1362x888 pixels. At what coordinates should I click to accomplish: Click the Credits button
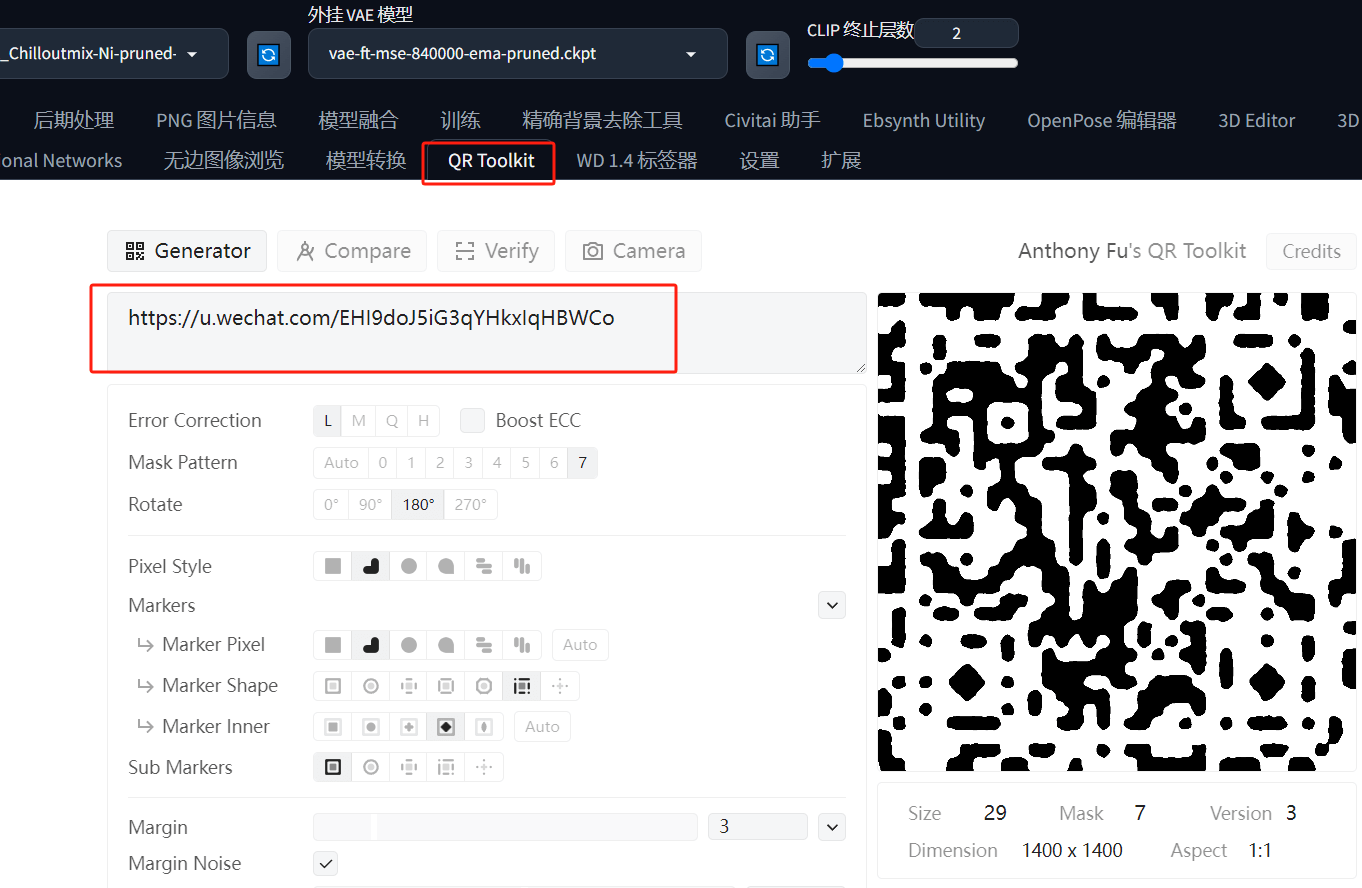[x=1311, y=251]
